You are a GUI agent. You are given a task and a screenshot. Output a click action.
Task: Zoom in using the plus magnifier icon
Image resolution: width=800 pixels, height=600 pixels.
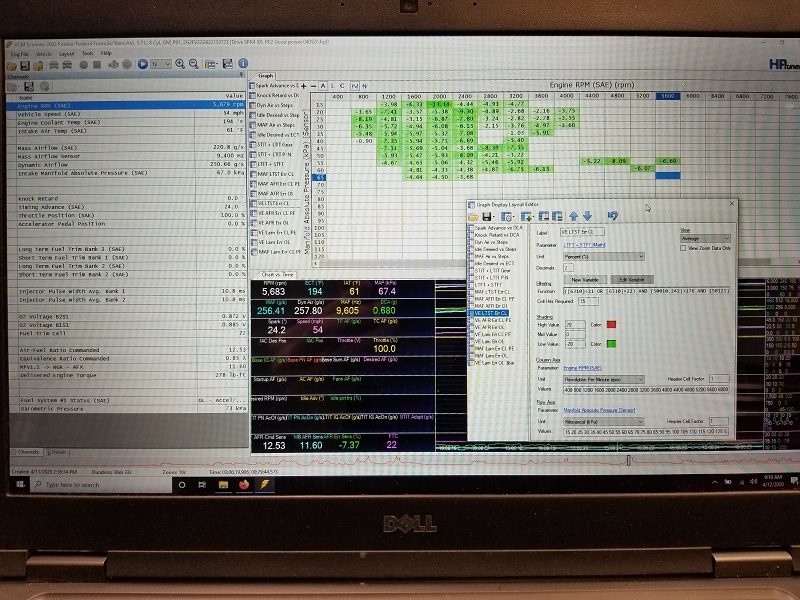(x=180, y=64)
